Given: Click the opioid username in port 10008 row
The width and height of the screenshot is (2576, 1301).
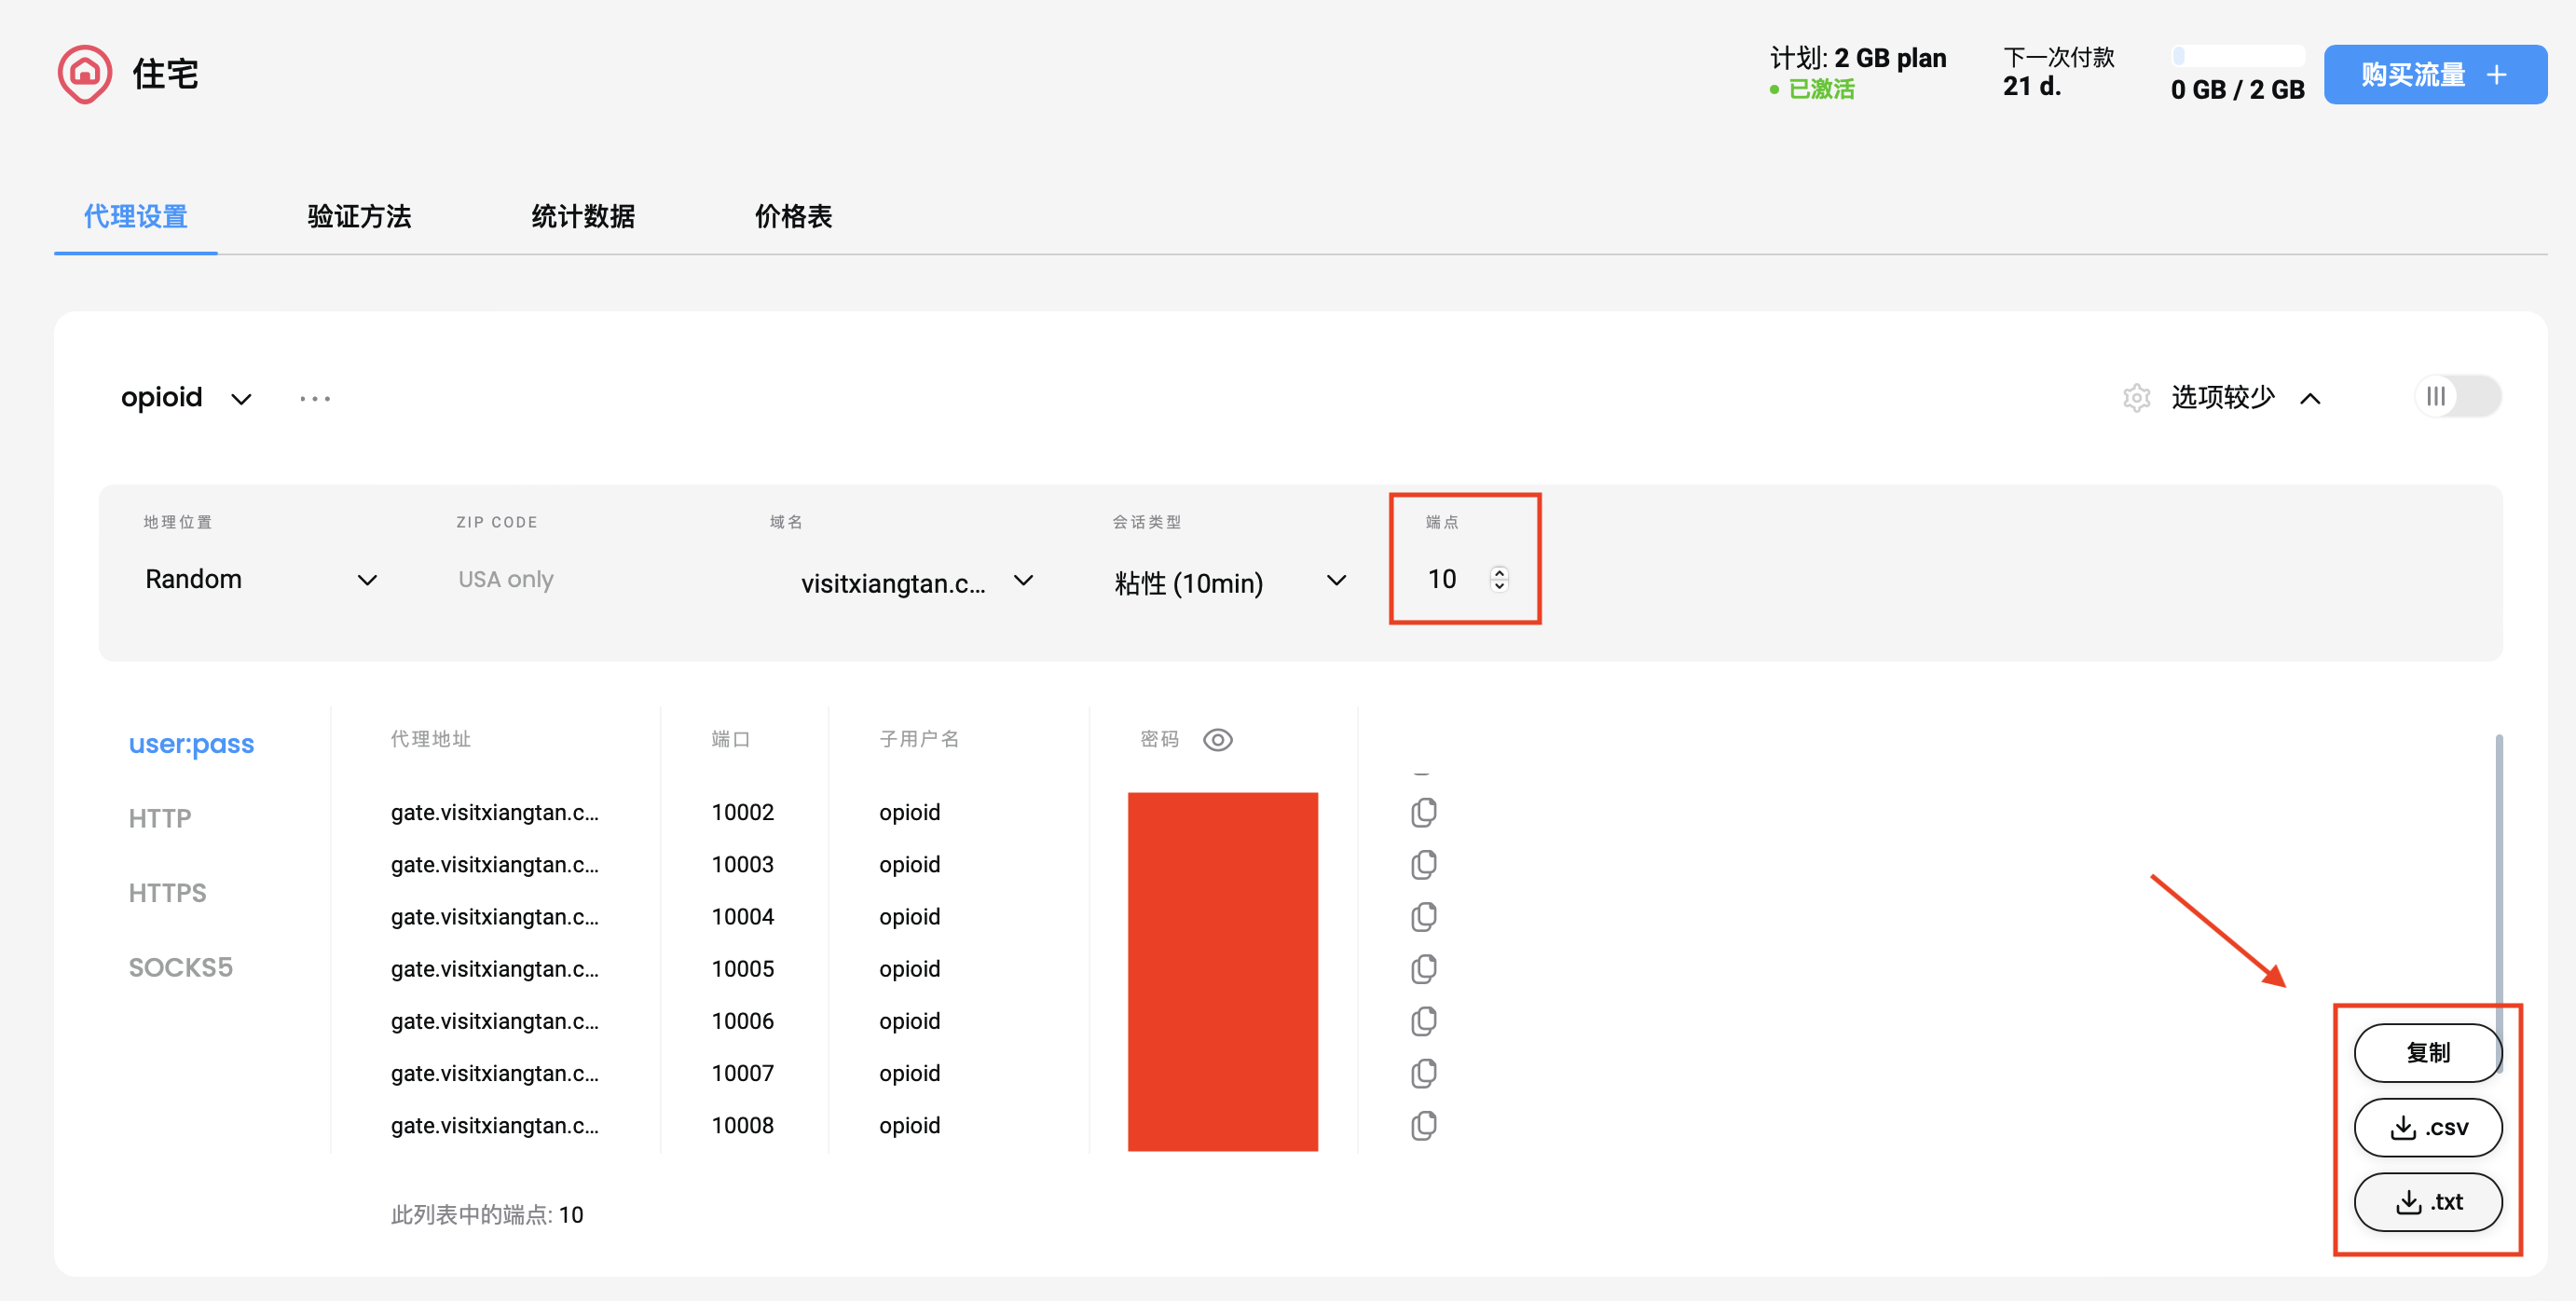Looking at the screenshot, I should [909, 1125].
